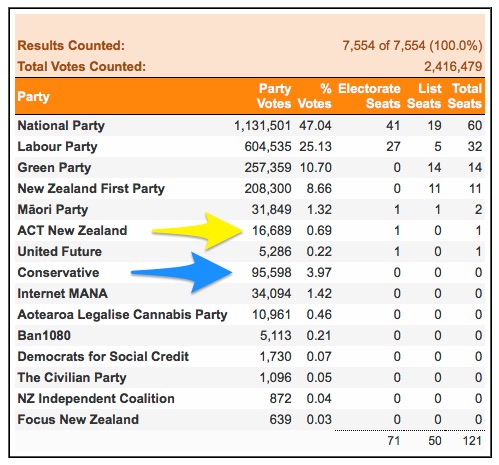
Task: Click the blue arrow pointing at Conservative votes
Action: click(182, 273)
